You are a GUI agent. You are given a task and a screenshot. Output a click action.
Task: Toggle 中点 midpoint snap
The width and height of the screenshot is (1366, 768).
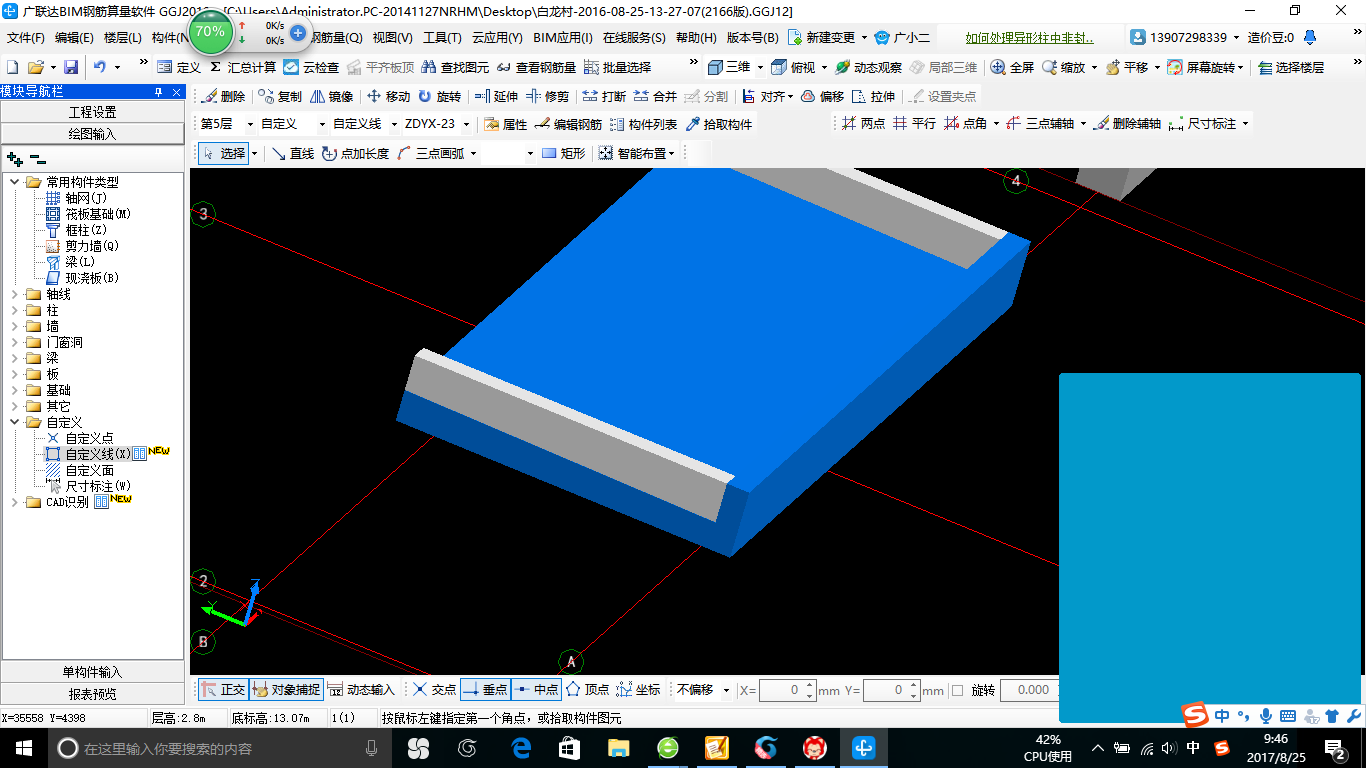click(536, 689)
